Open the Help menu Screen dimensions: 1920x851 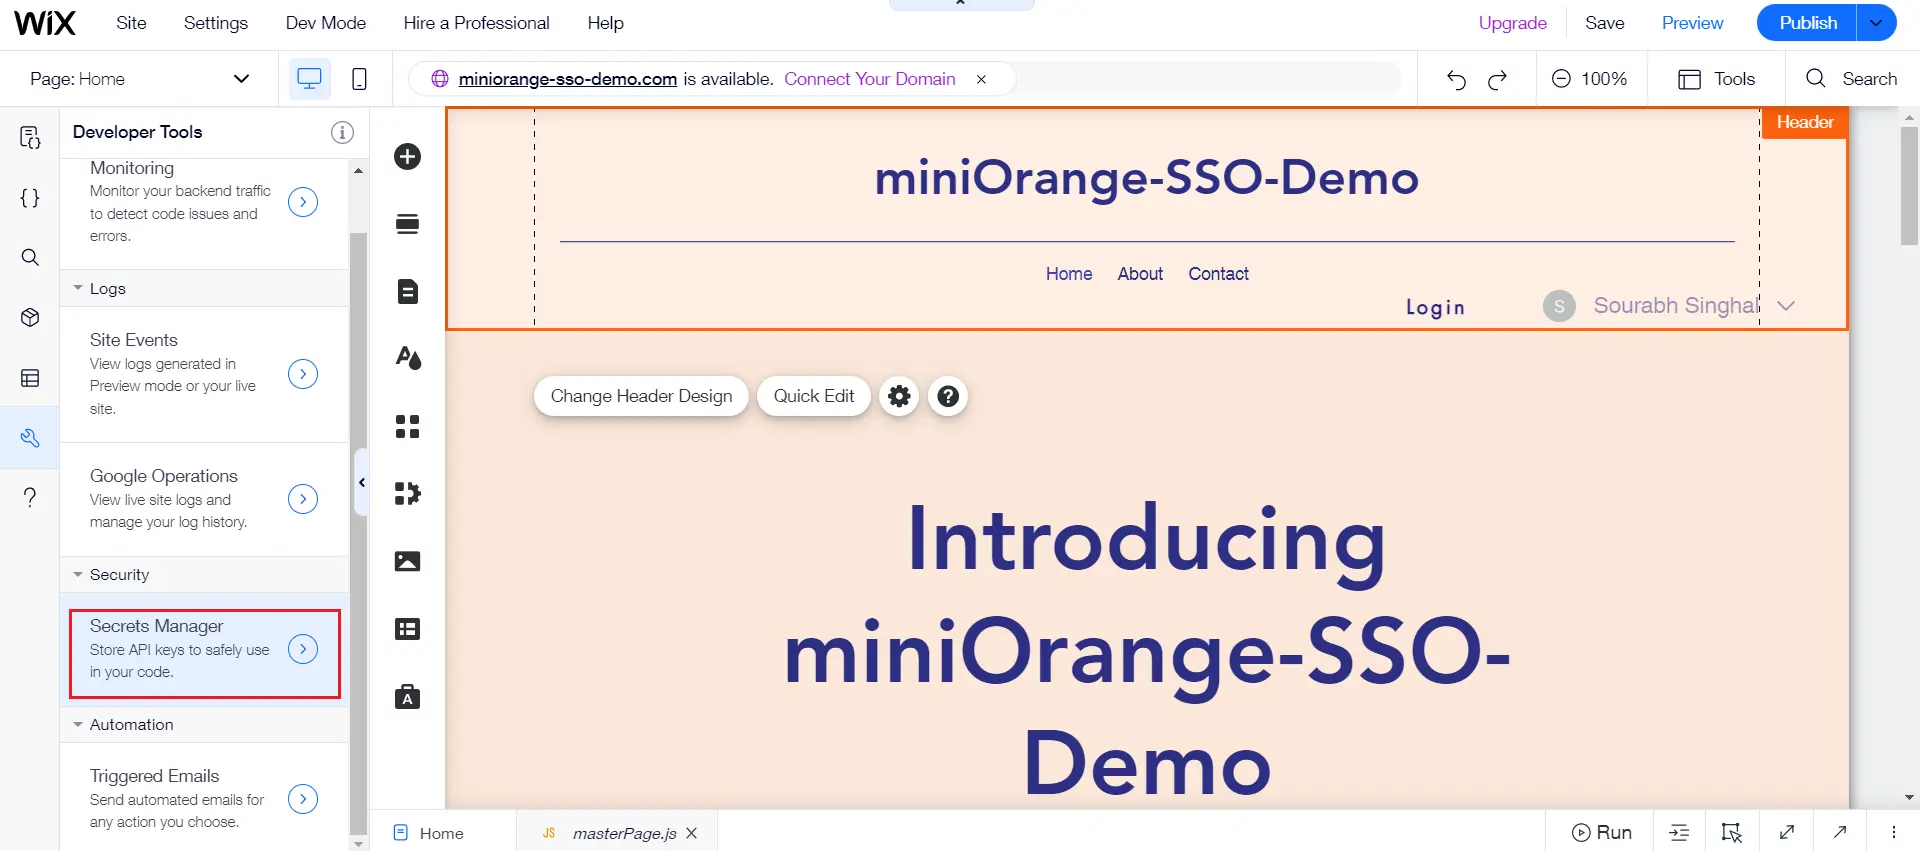605,23
